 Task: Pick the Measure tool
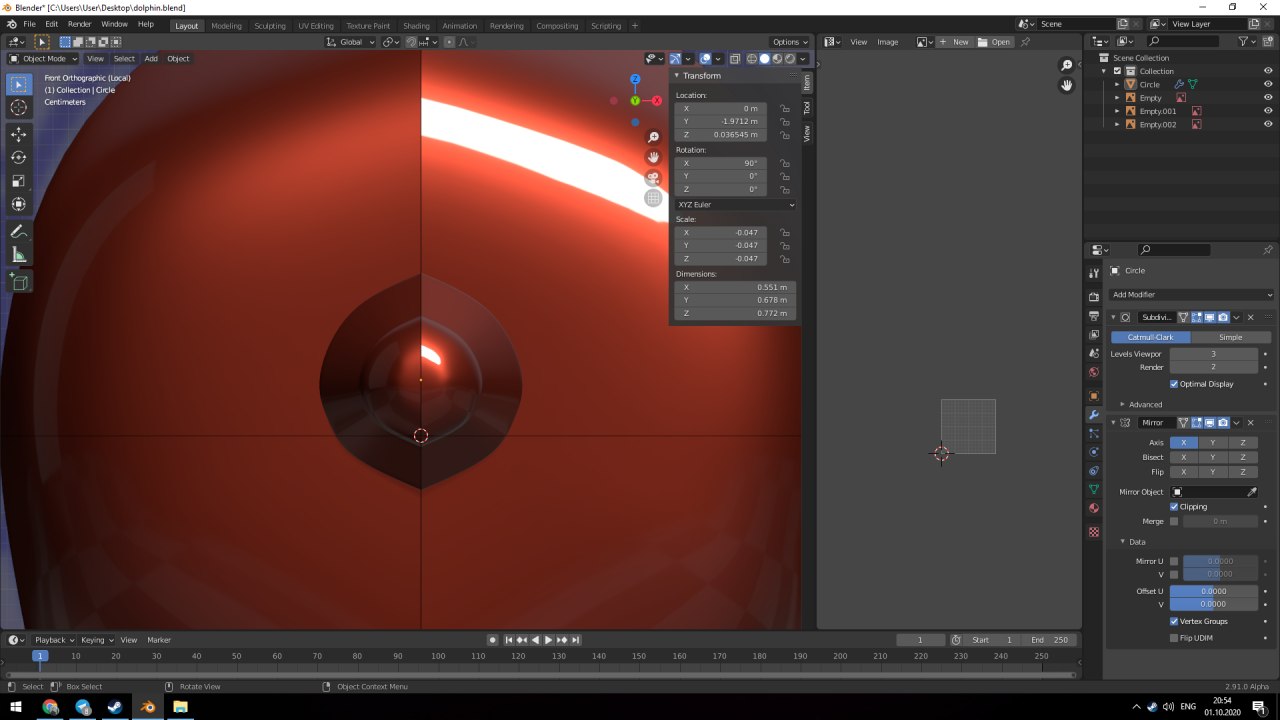[19, 255]
